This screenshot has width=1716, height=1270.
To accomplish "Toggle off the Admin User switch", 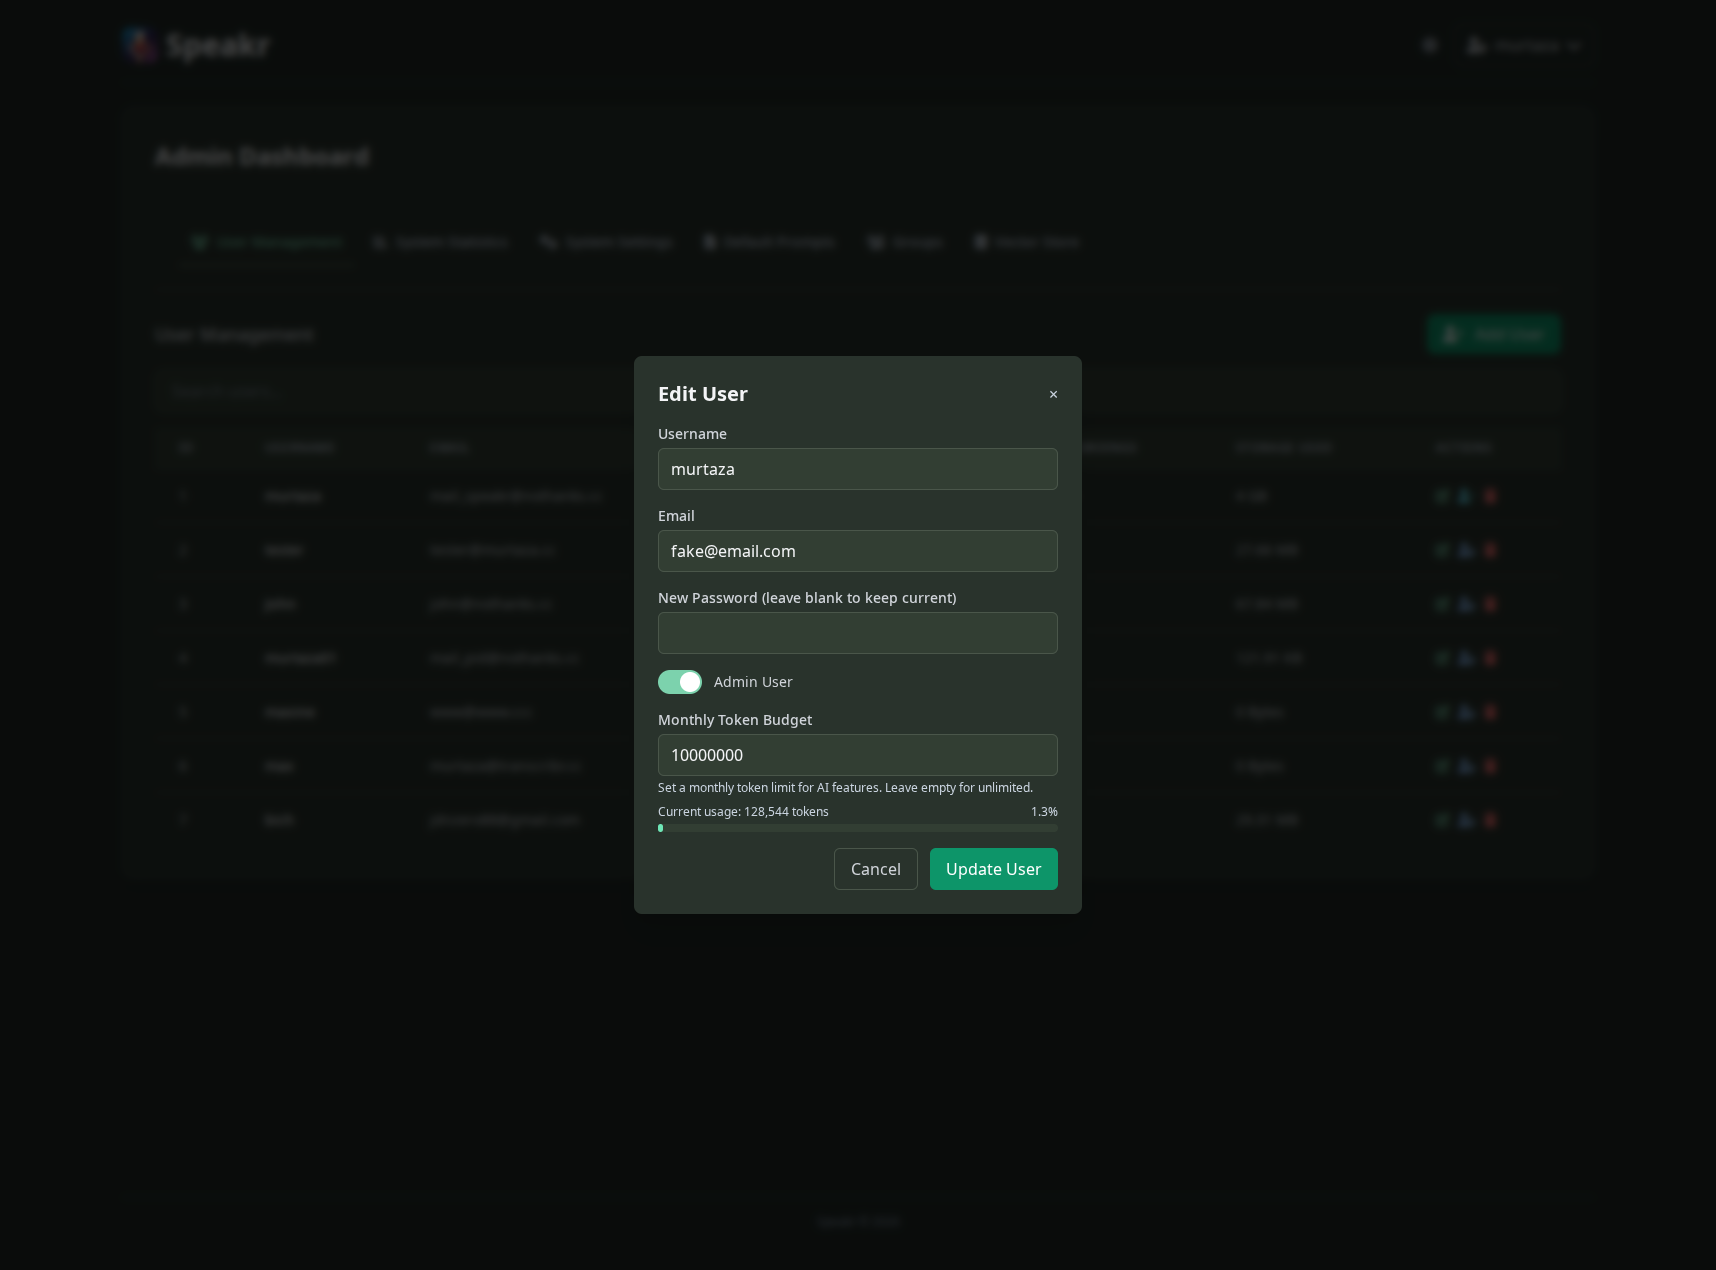I will [679, 681].
